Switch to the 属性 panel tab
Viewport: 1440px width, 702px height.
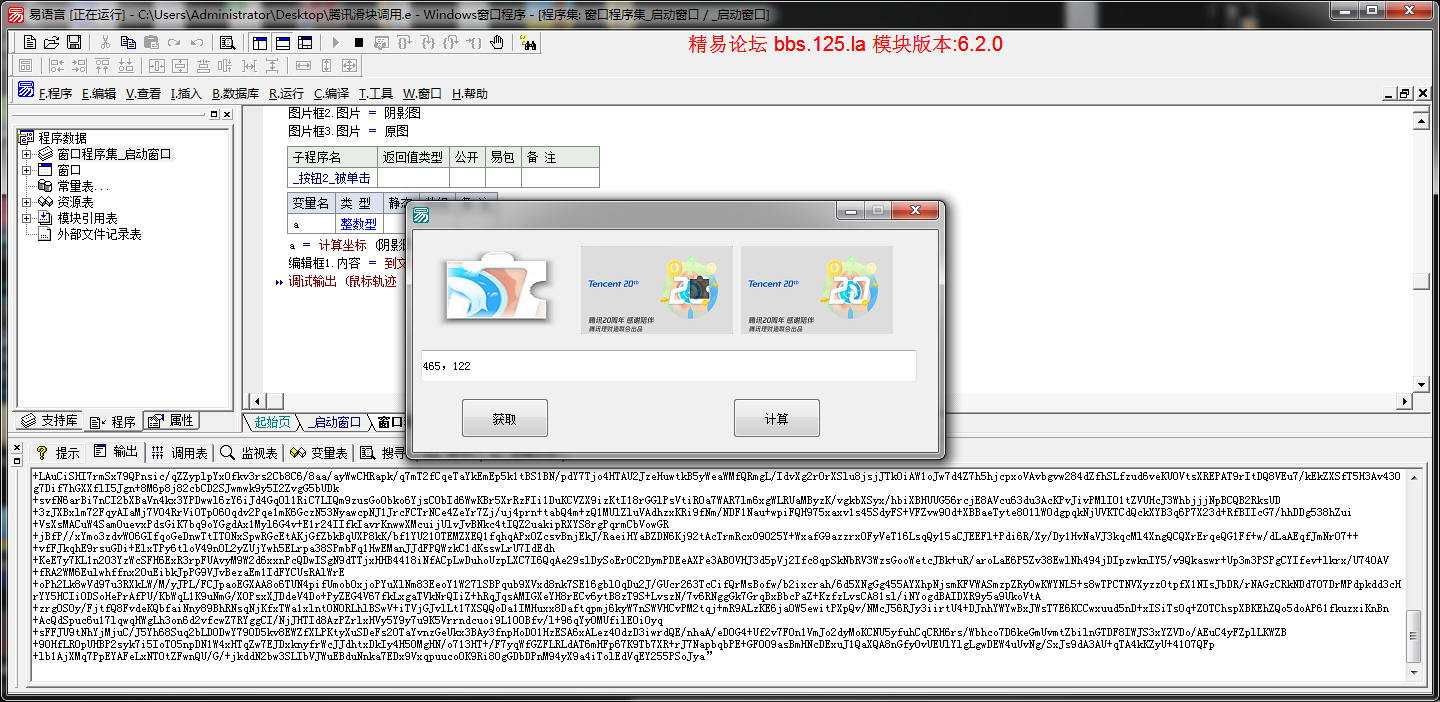(173, 421)
